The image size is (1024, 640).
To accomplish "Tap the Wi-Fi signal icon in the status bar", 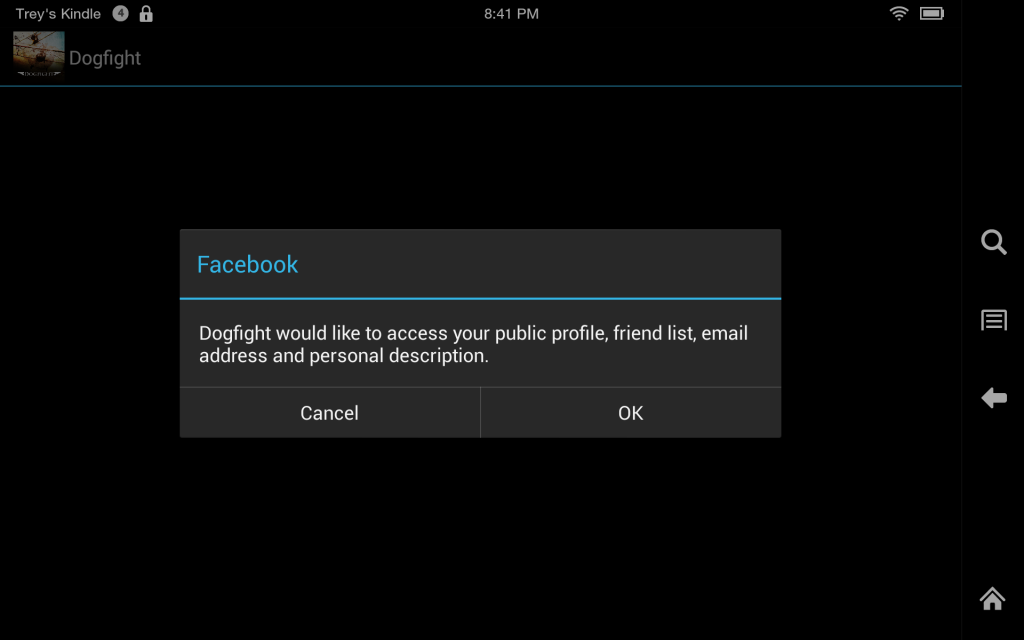I will click(x=899, y=13).
